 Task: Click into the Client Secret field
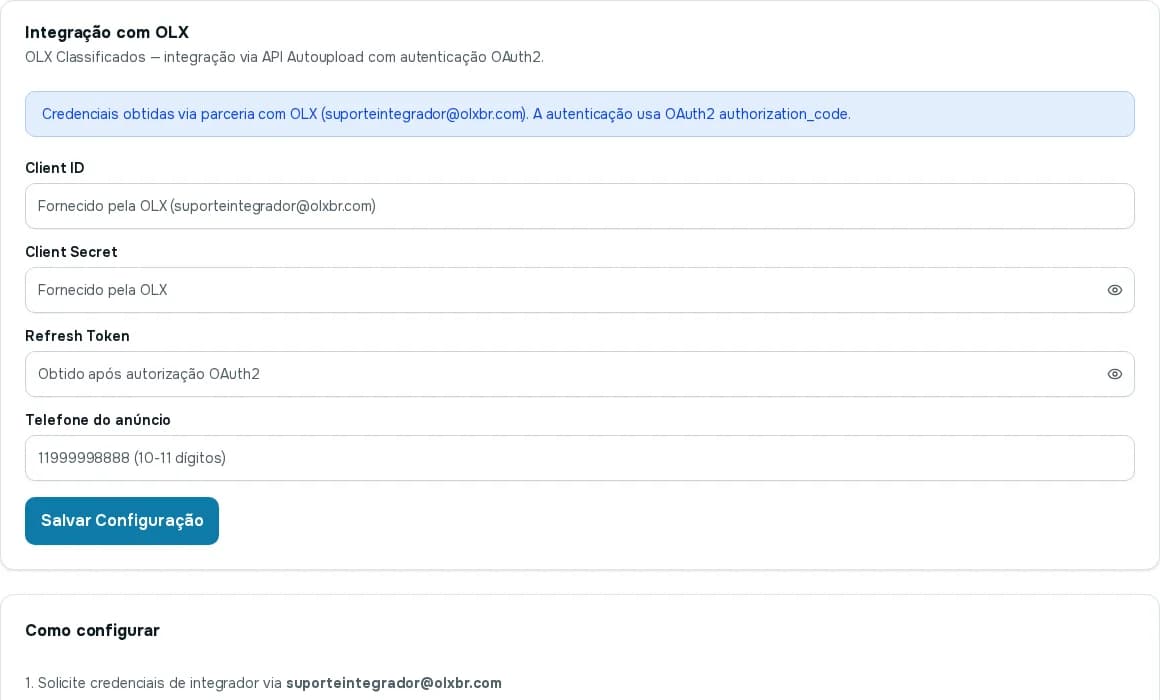point(579,290)
